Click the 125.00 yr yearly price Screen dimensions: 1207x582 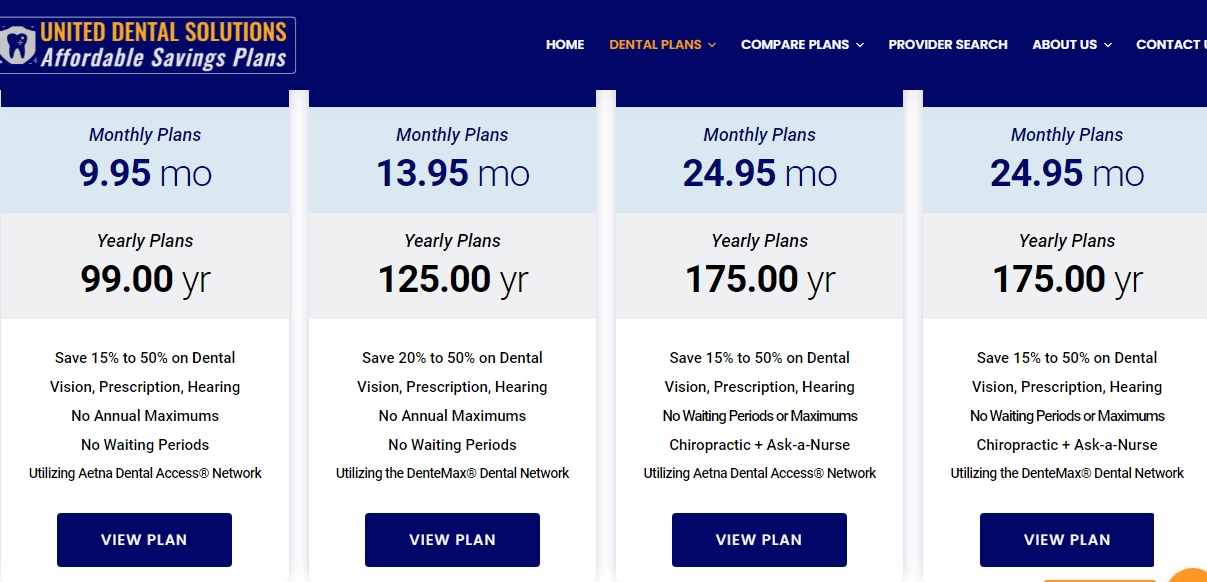pos(452,279)
